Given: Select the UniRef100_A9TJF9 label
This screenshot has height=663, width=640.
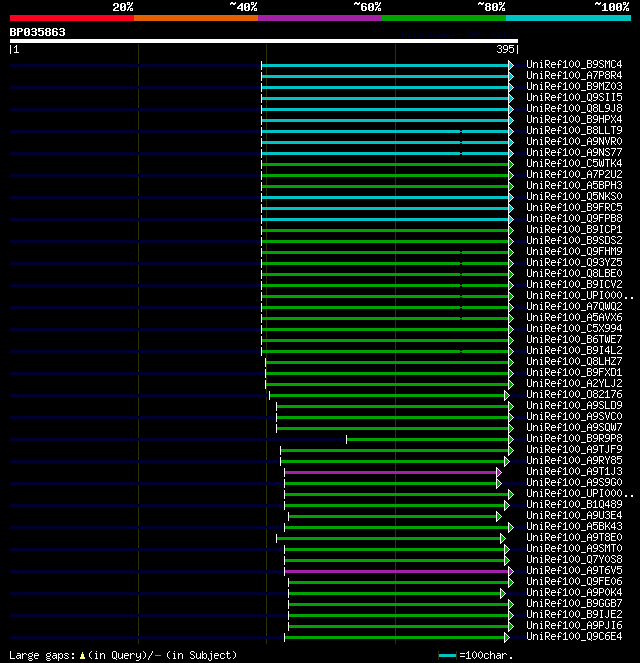Looking at the screenshot, I should click(x=574, y=449).
